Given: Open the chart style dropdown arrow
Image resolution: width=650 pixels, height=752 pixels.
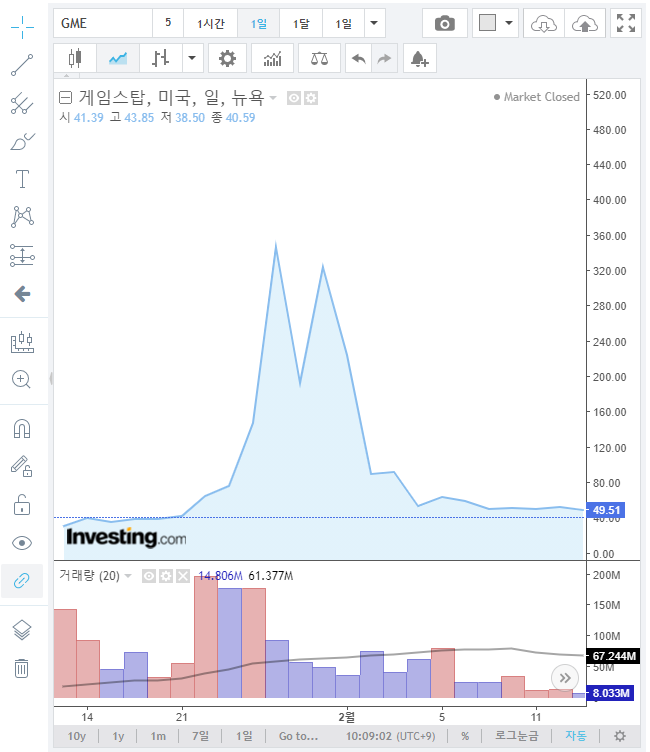Looking at the screenshot, I should (192, 59).
